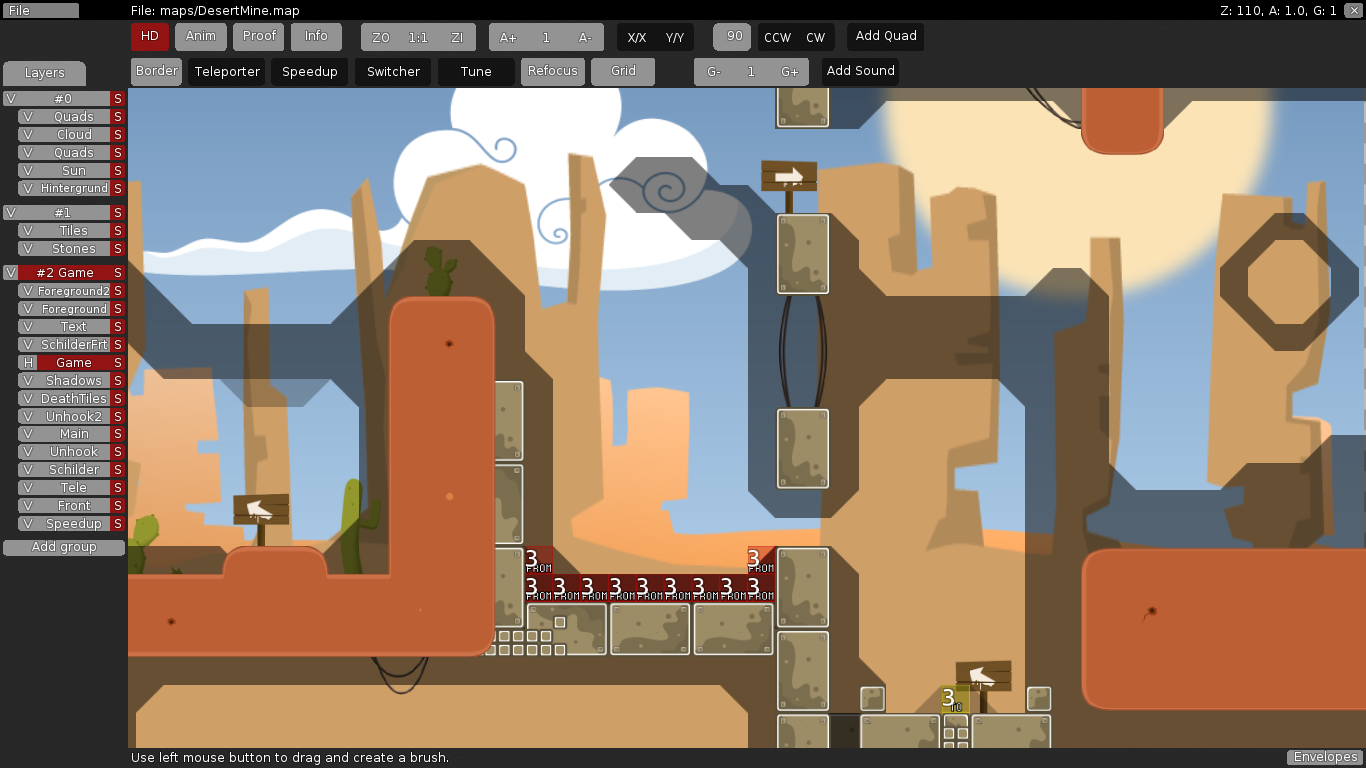Show the hidden Game layer
The image size is (1366, 768).
coord(27,362)
